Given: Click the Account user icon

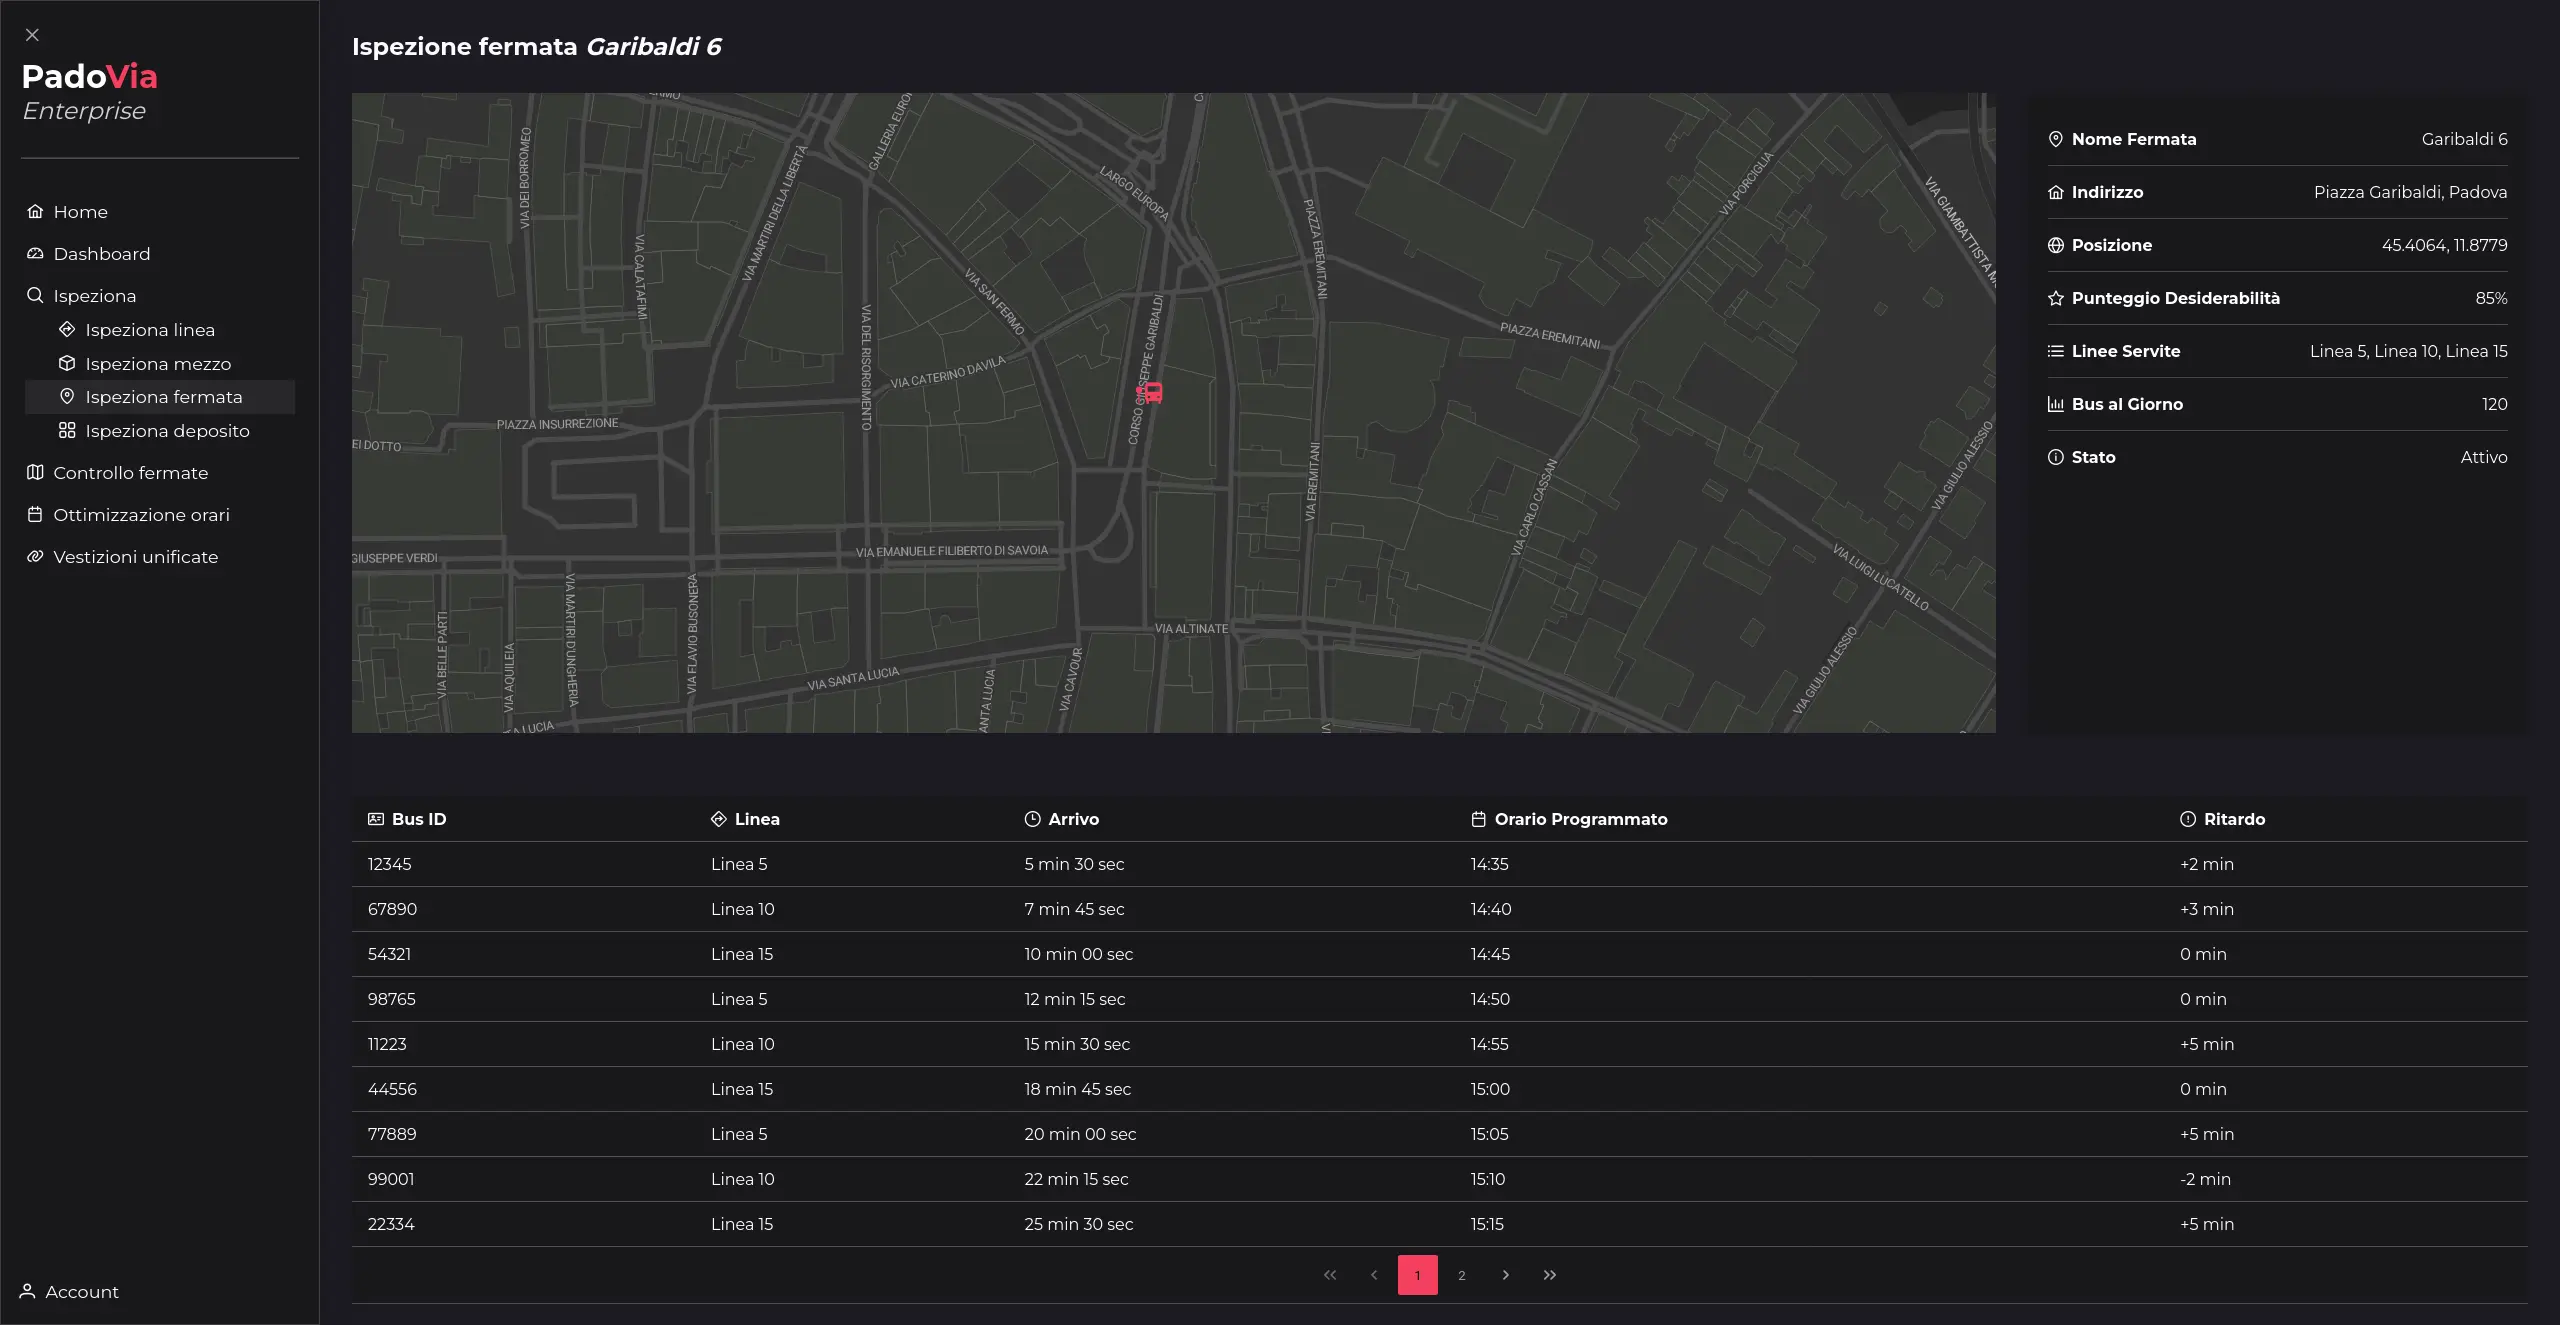Looking at the screenshot, I should (28, 1292).
